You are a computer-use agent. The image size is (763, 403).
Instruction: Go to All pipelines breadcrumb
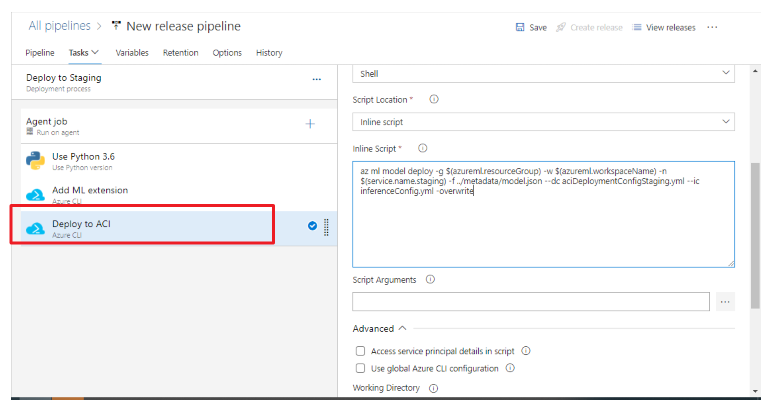pyautogui.click(x=59, y=26)
